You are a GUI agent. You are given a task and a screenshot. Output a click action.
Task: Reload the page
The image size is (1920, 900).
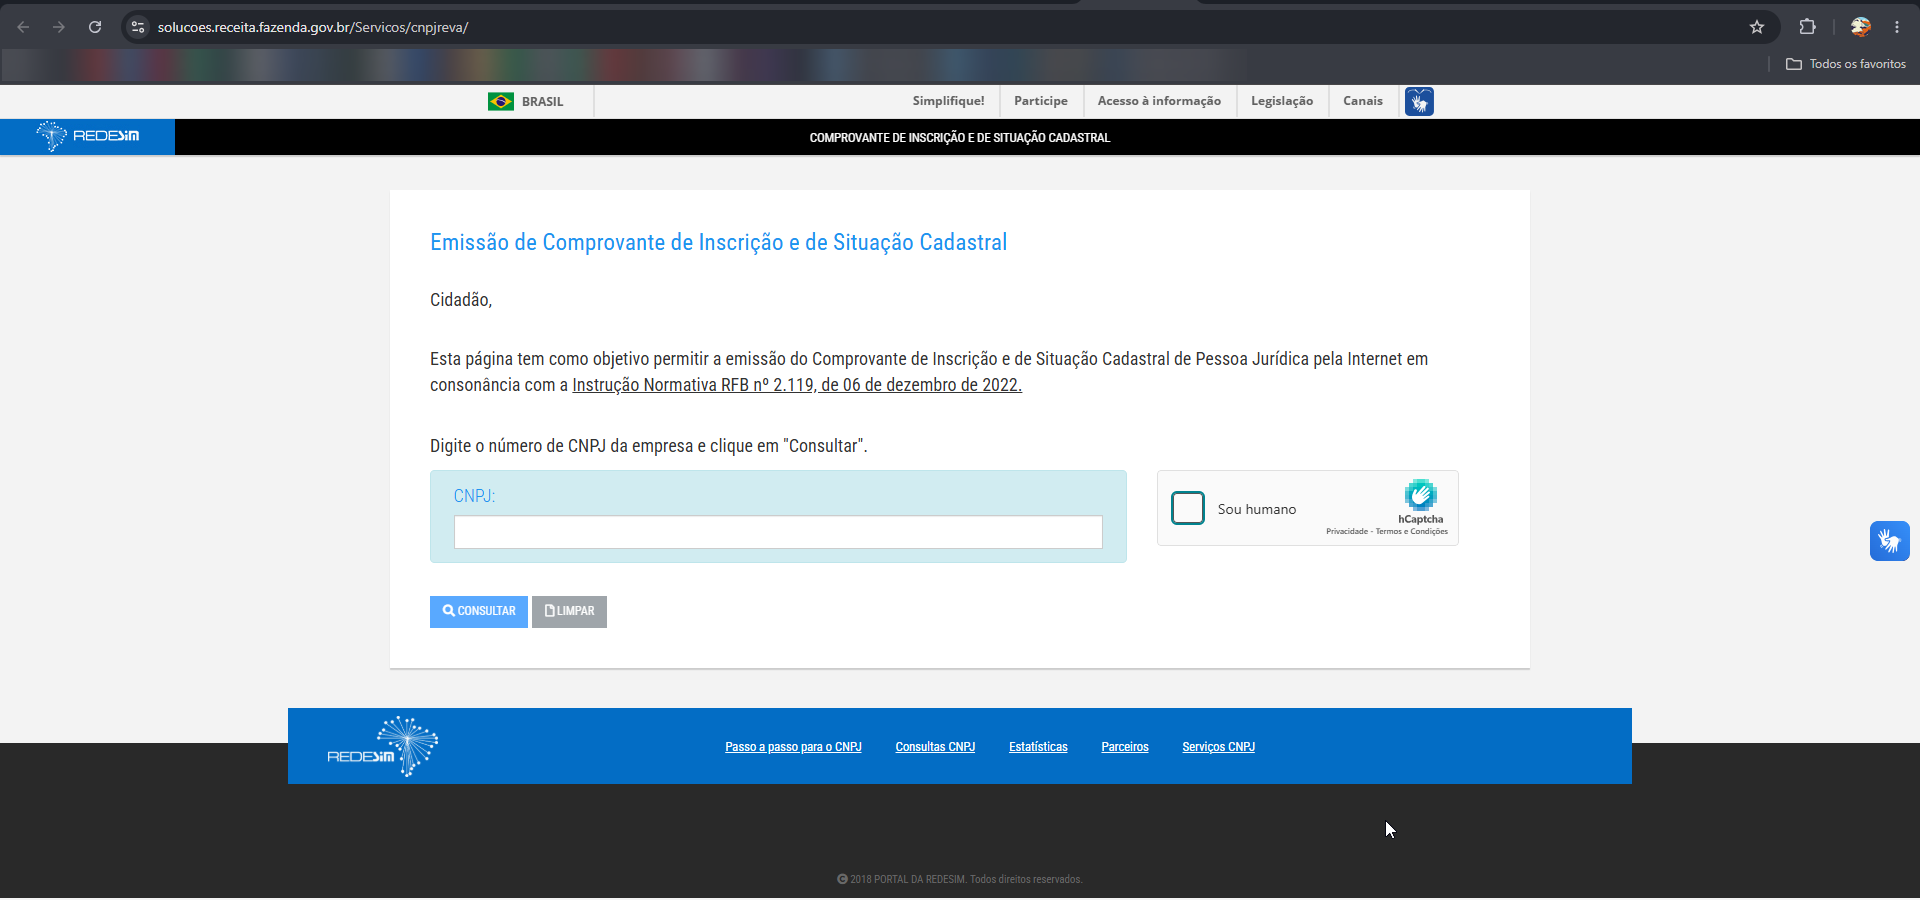tap(95, 27)
